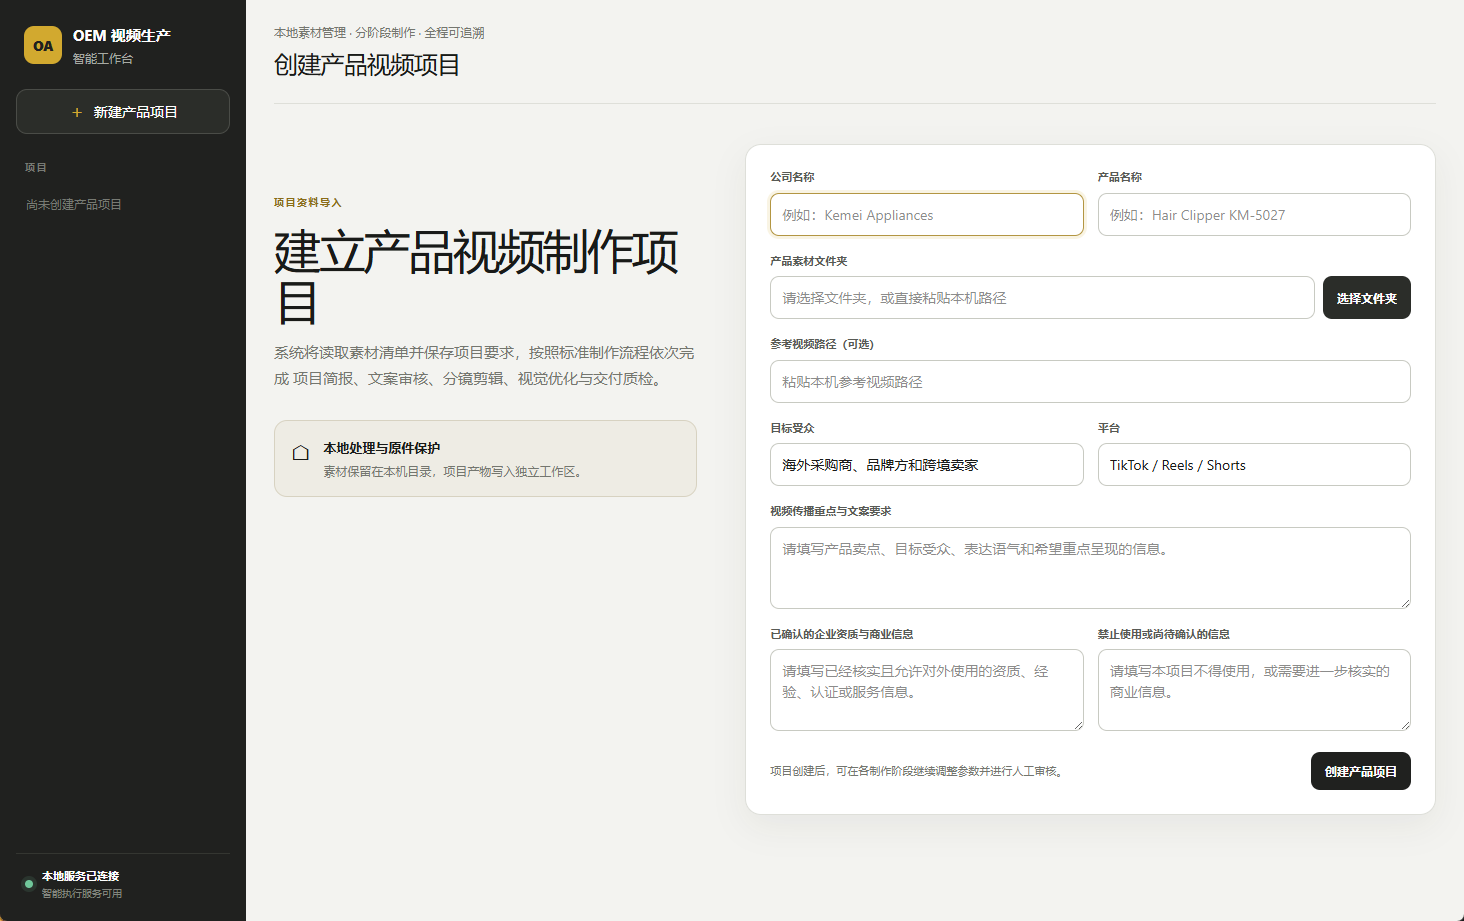Focus the 产品名称 input field

click(x=1254, y=215)
